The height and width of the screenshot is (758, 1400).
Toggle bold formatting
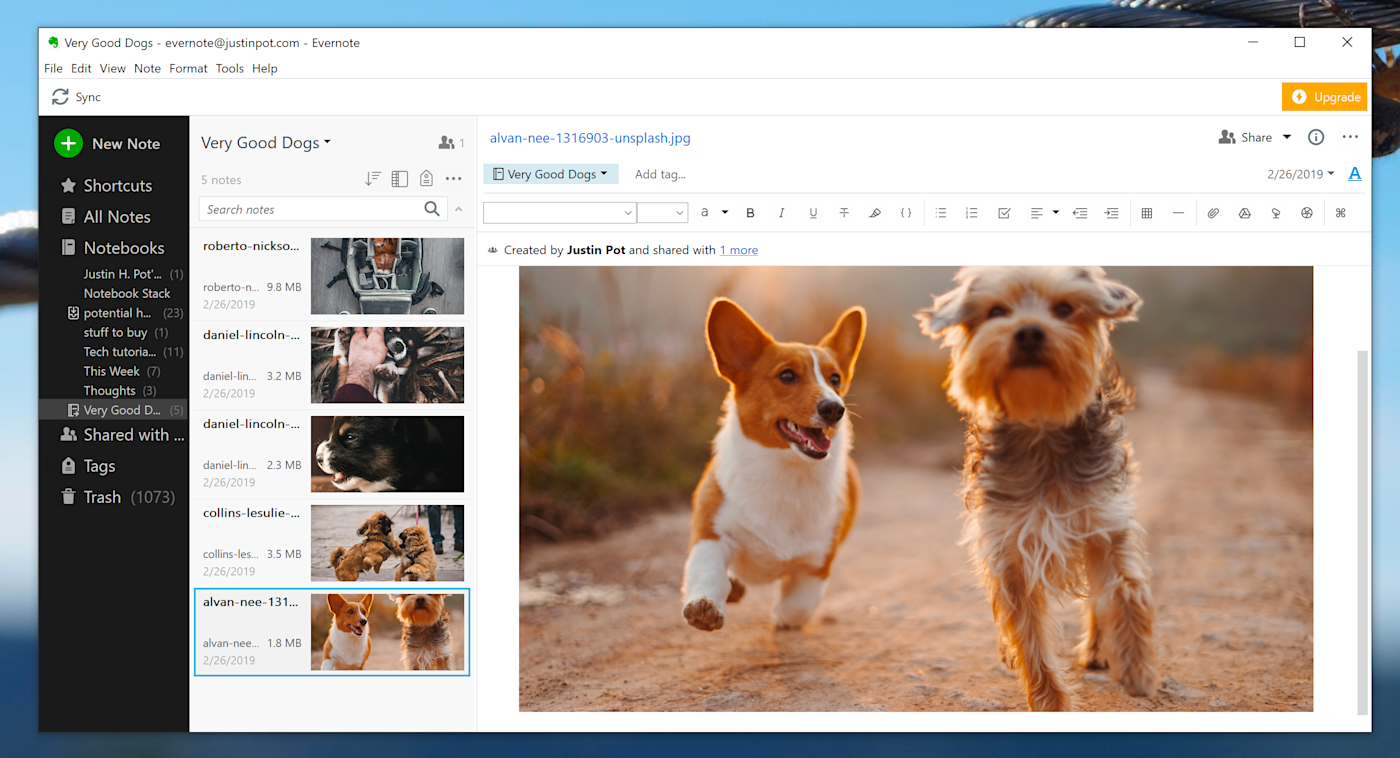coord(750,213)
